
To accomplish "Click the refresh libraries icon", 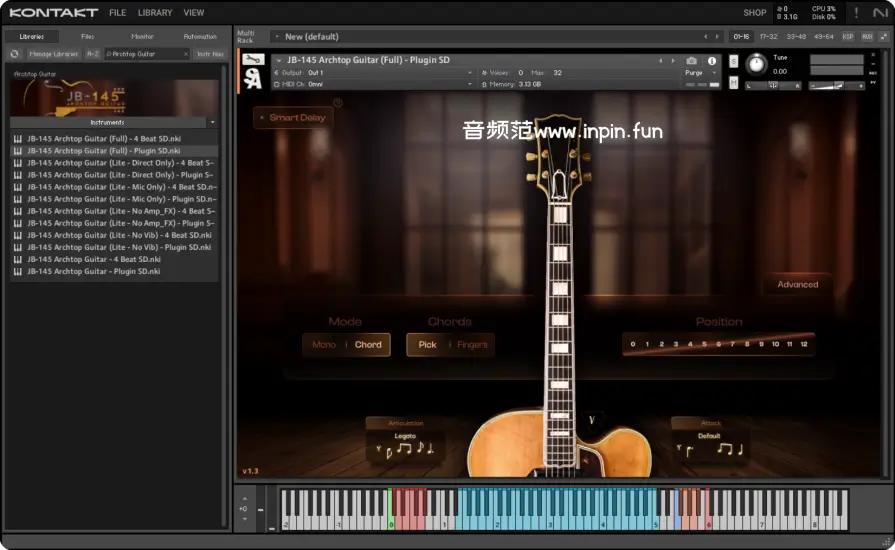I will tap(15, 54).
